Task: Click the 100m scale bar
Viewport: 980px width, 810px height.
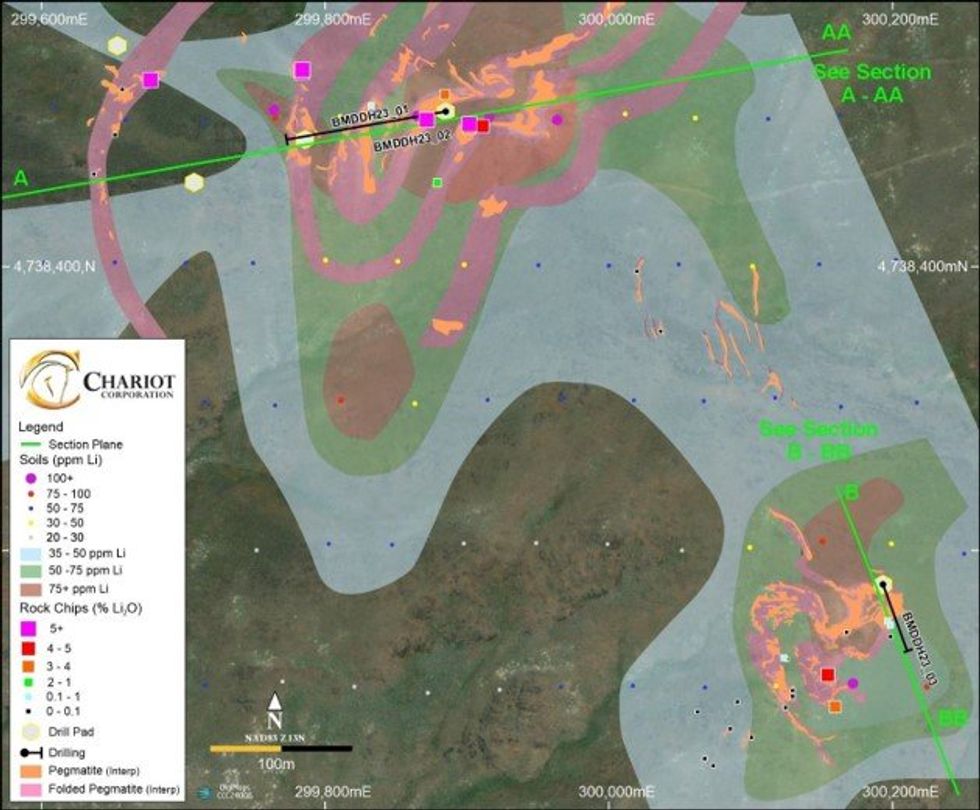Action: click(x=280, y=748)
